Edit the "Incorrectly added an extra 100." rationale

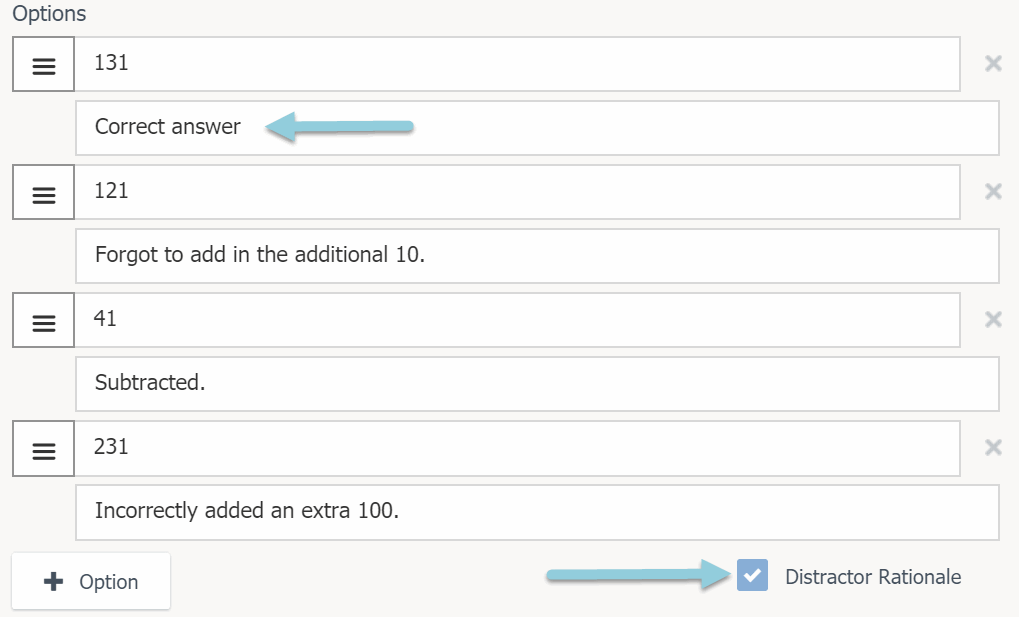(537, 512)
